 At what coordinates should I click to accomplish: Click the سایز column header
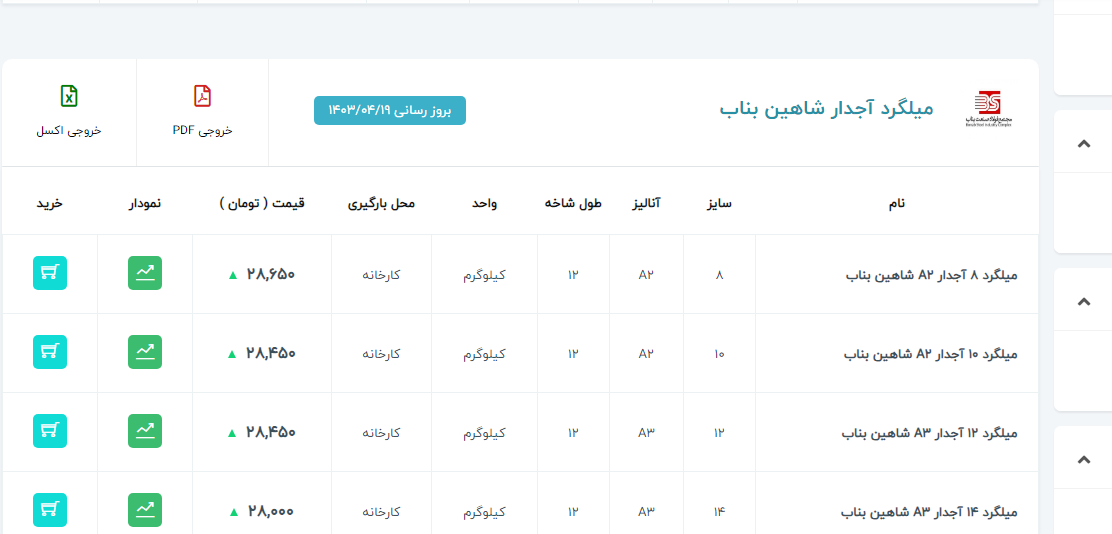(719, 204)
